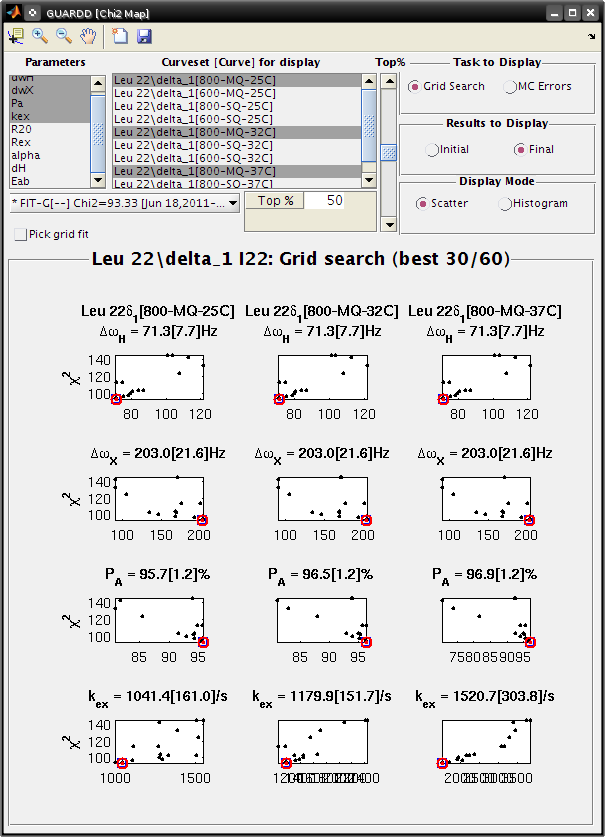This screenshot has width=605, height=837.
Task: Switch display mode to Histogram
Action: click(505, 203)
